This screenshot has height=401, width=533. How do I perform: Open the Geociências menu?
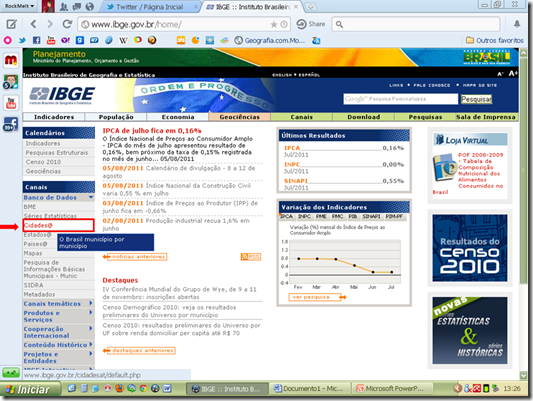[x=239, y=117]
